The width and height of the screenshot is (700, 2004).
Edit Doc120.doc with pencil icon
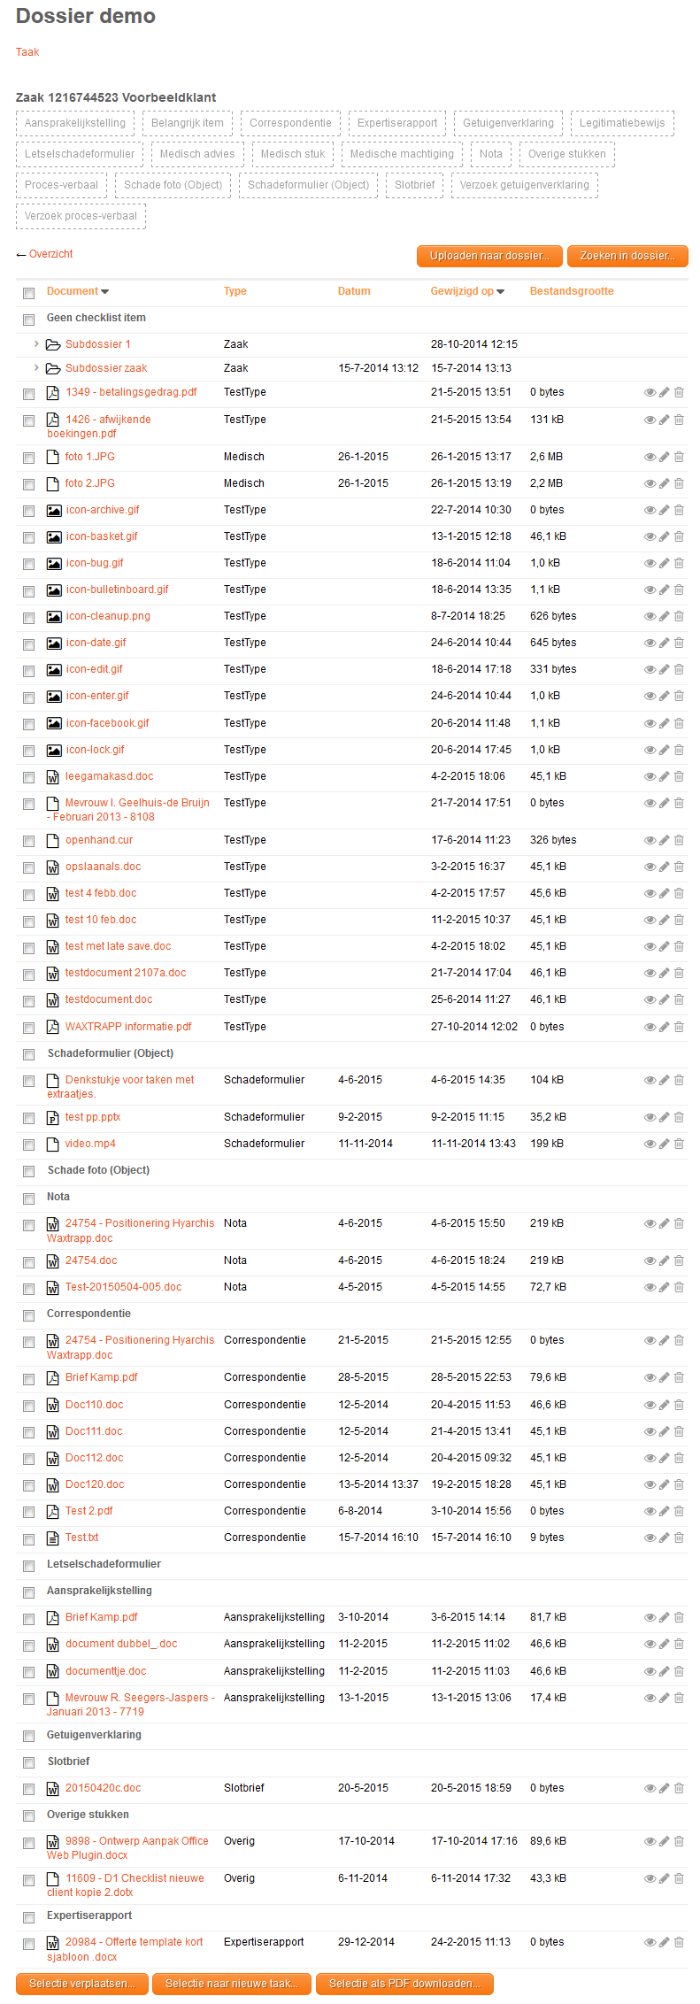coord(664,1485)
